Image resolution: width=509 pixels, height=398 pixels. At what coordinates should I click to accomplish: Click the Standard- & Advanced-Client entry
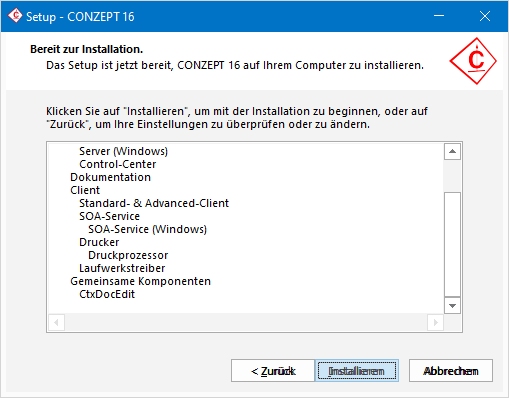(154, 203)
